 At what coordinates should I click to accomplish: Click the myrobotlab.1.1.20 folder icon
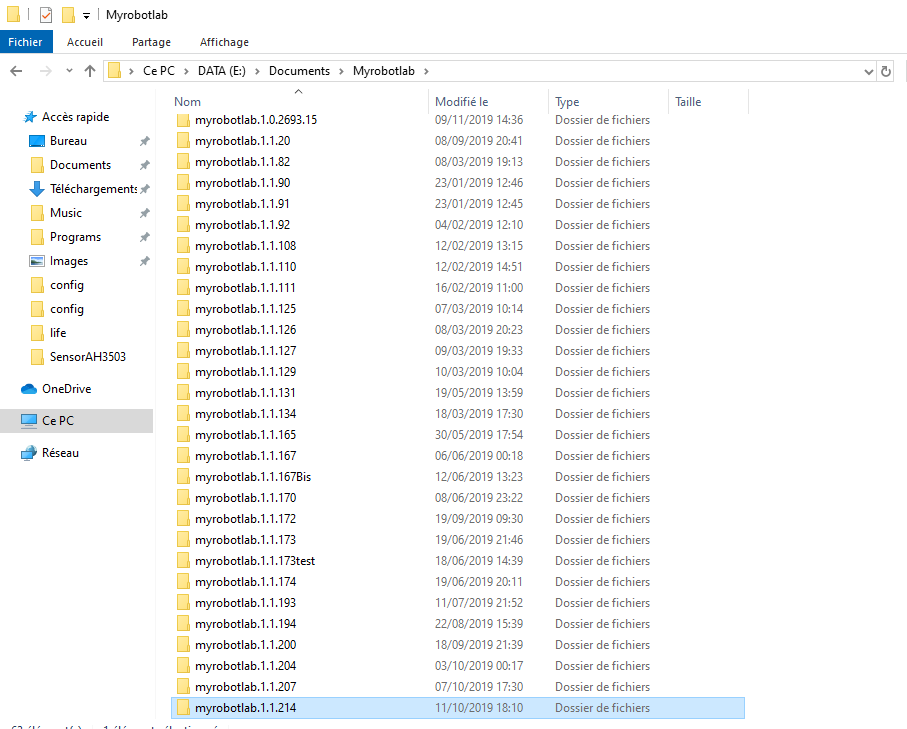tap(183, 141)
